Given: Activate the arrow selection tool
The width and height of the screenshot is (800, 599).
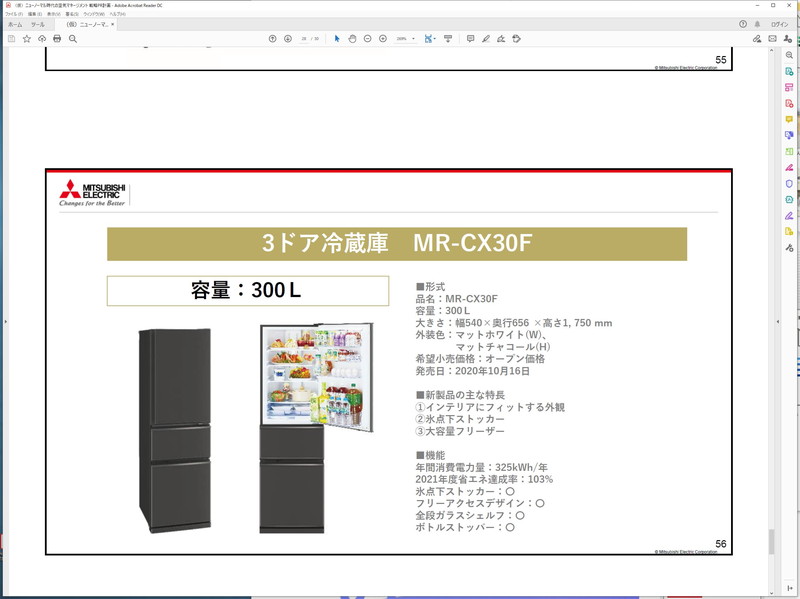Looking at the screenshot, I should pyautogui.click(x=337, y=38).
